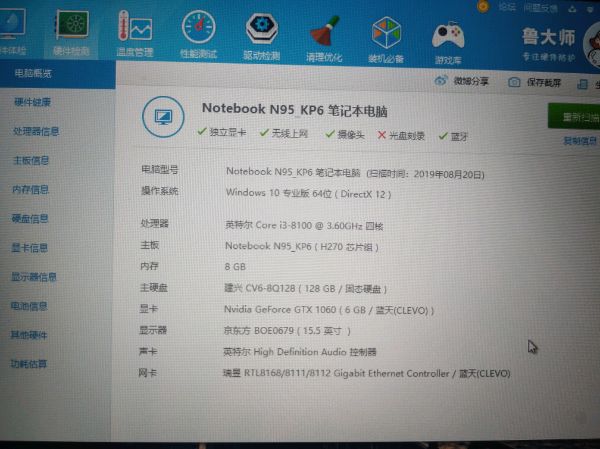Select 显卡信息 in the sidebar
Image resolution: width=600 pixels, height=449 pixels.
29,248
